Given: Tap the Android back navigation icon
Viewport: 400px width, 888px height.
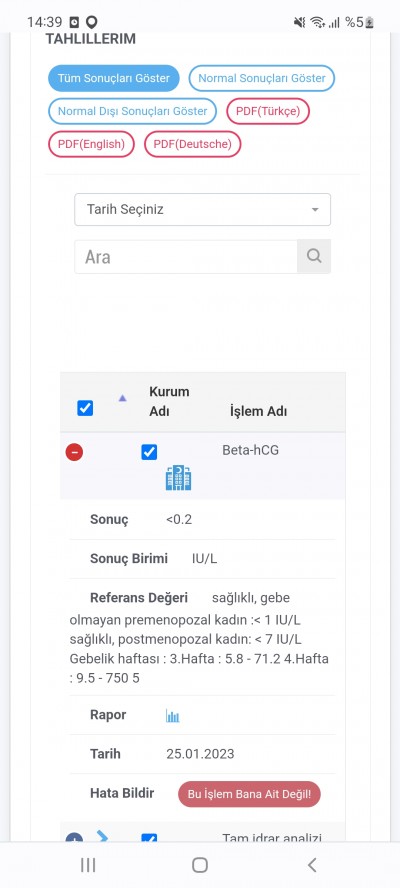Looking at the screenshot, I should coord(312,865).
